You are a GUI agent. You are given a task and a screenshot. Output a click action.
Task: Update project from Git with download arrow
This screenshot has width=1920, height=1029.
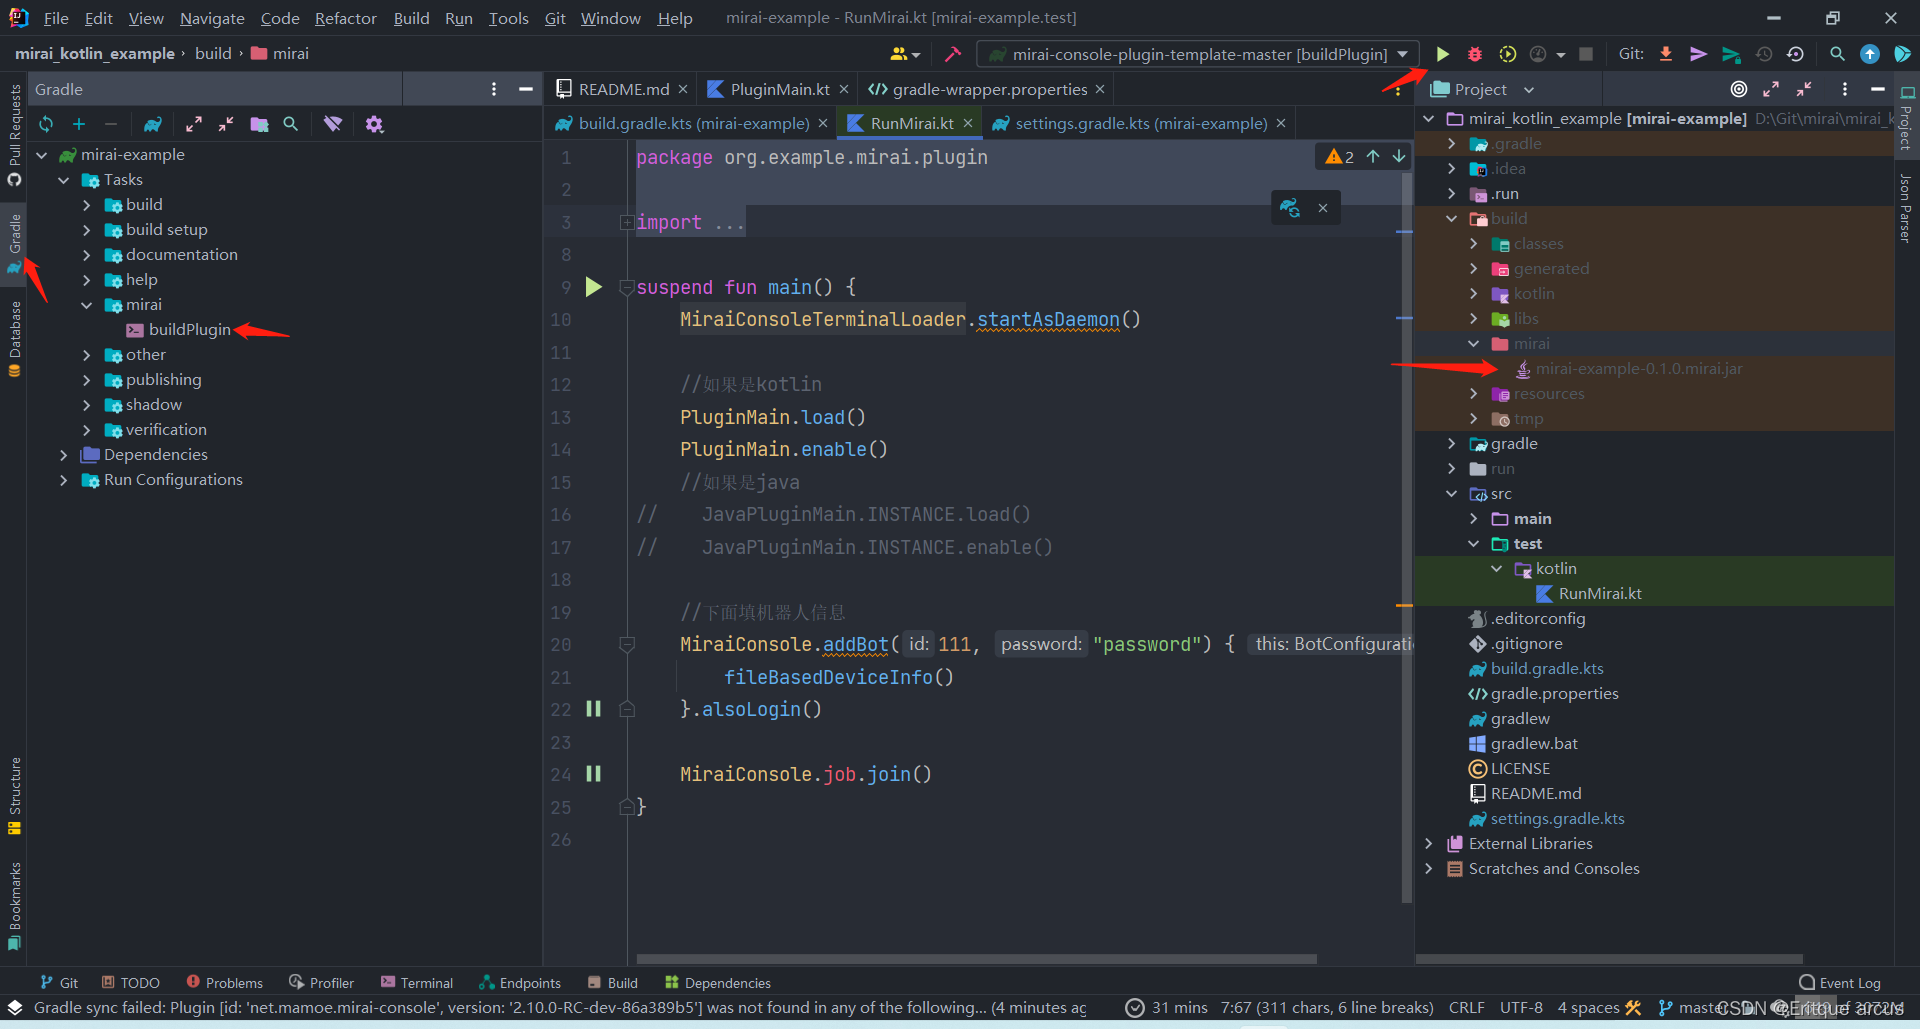tap(1665, 54)
